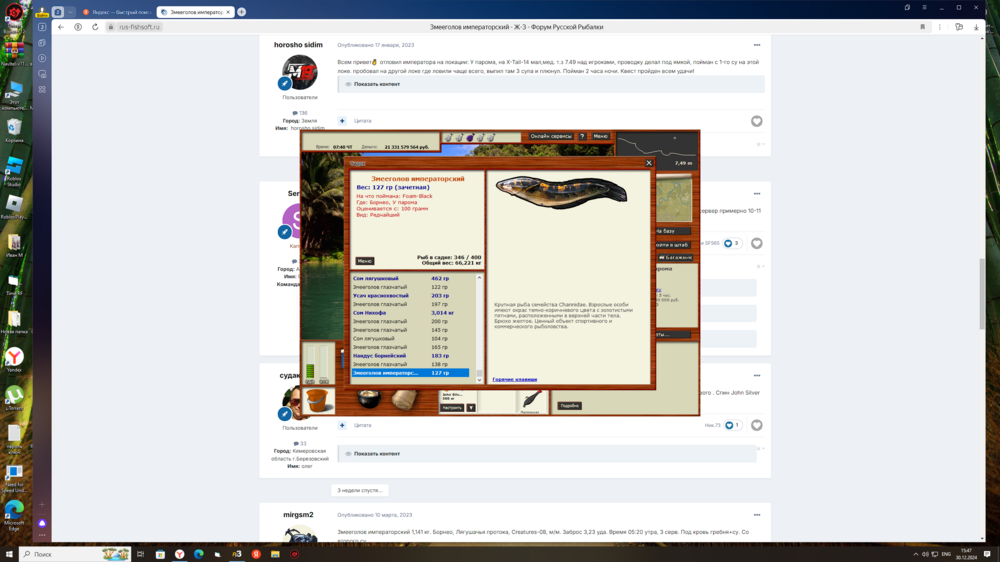Screen dimensions: 1000x562
Task: Open Recycle Bin desktop icon
Action: pos(14,130)
